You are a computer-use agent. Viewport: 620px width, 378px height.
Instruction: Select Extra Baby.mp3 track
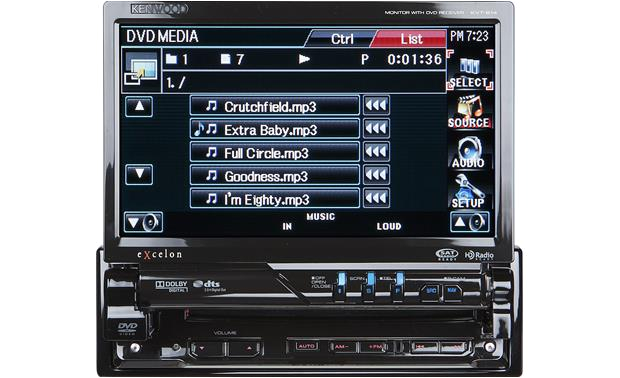[275, 129]
